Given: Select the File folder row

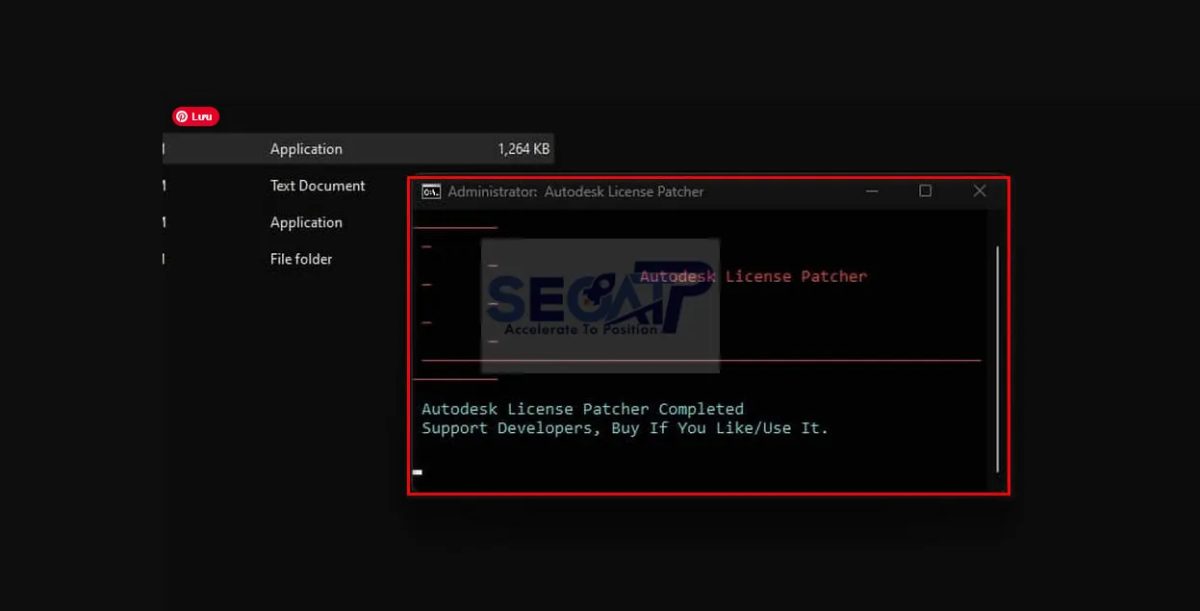Looking at the screenshot, I should click(x=301, y=259).
